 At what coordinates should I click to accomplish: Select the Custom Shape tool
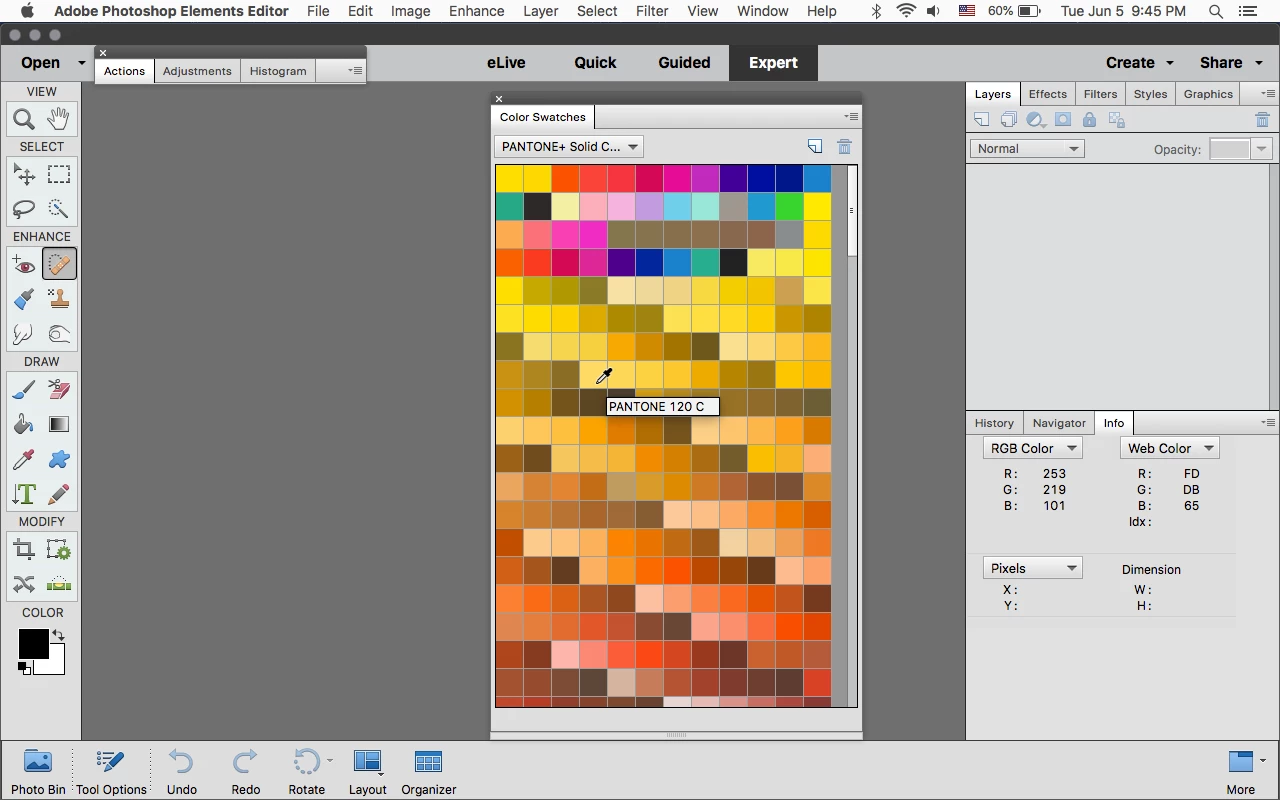pyautogui.click(x=59, y=459)
